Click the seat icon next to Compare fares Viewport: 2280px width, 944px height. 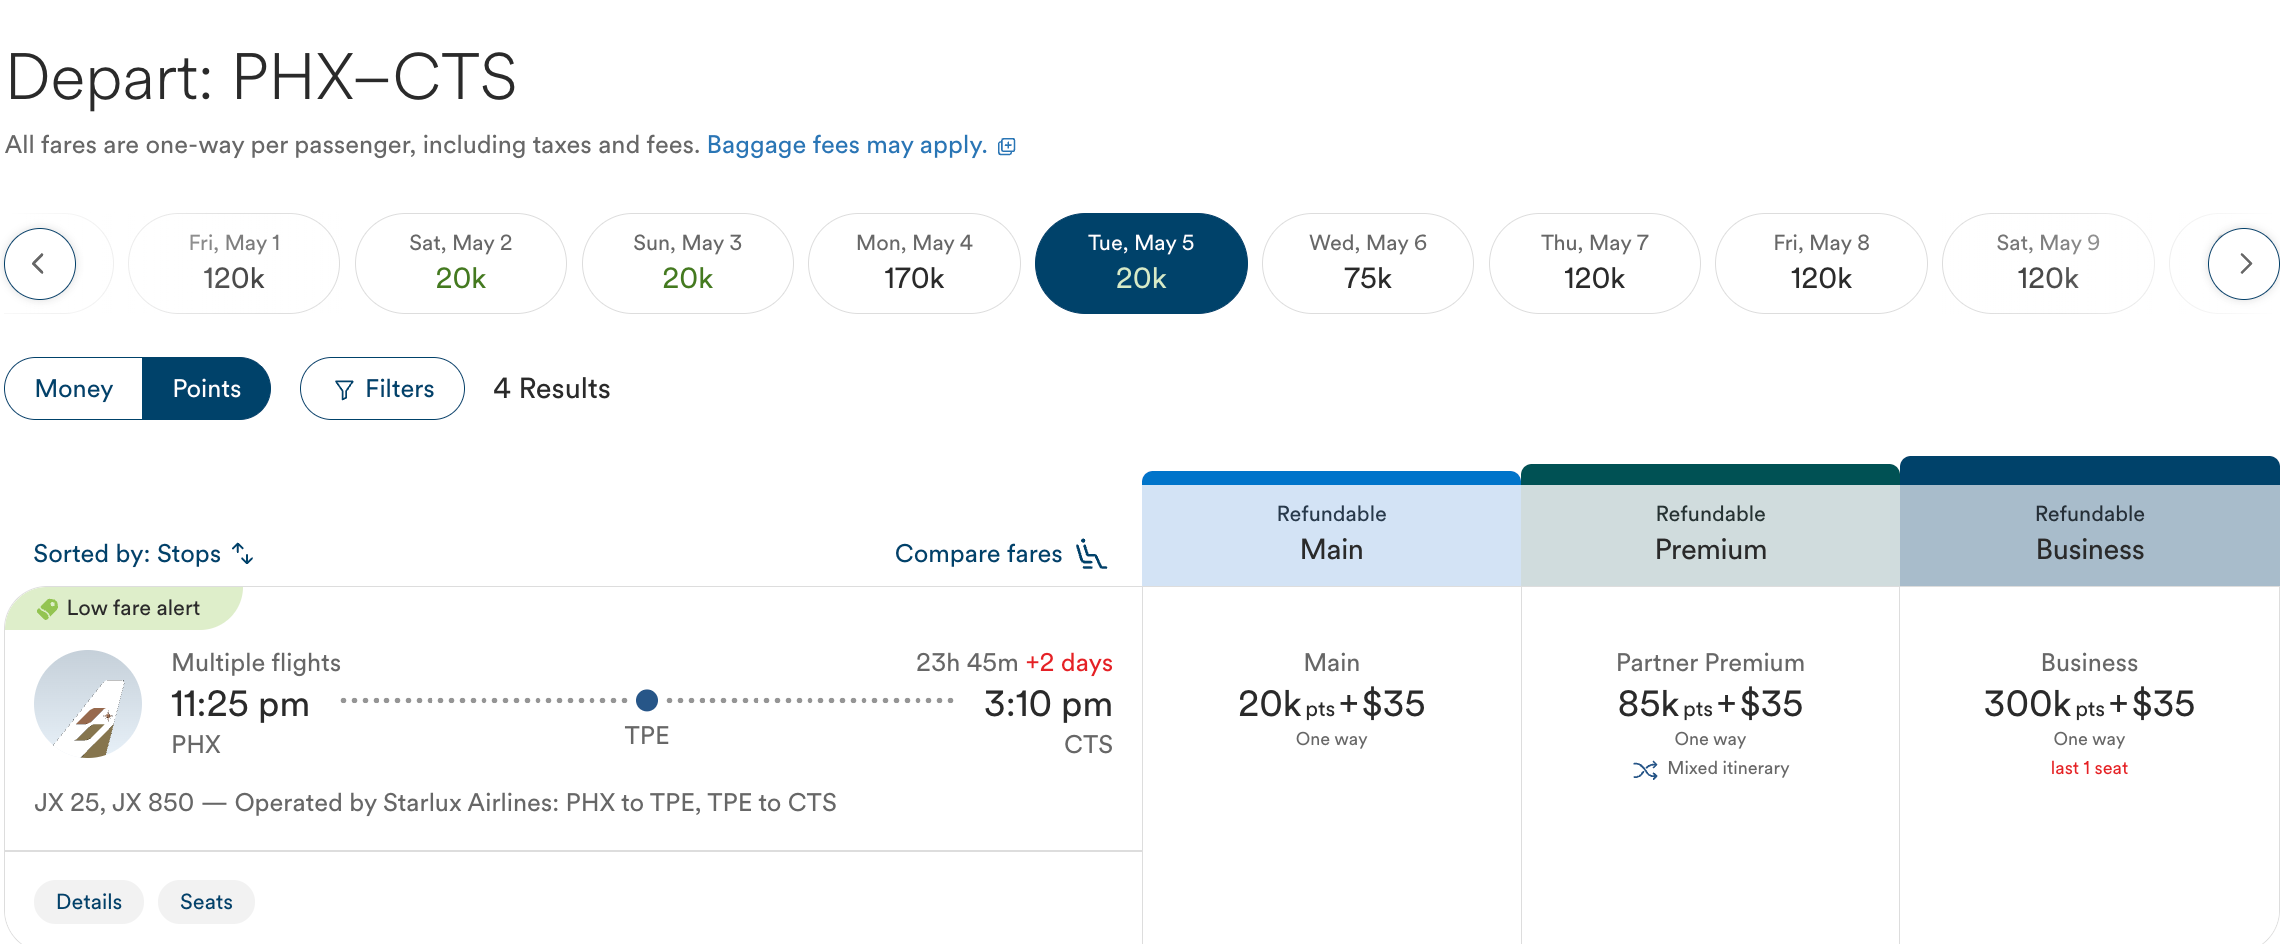1091,554
